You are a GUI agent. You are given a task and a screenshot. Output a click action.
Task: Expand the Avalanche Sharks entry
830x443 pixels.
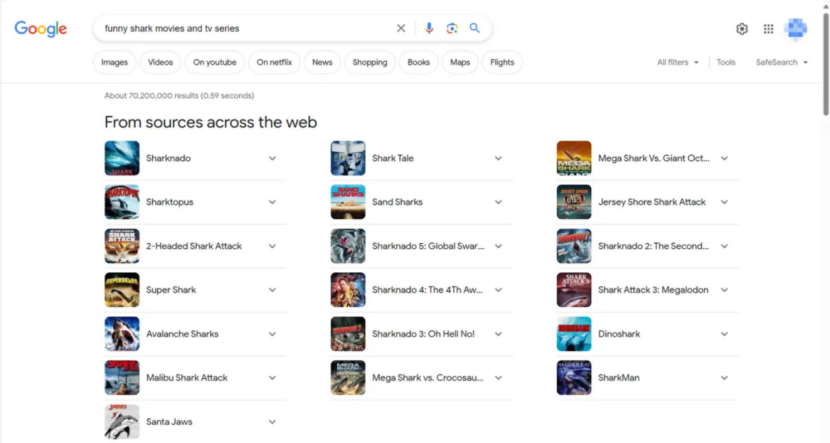(272, 334)
